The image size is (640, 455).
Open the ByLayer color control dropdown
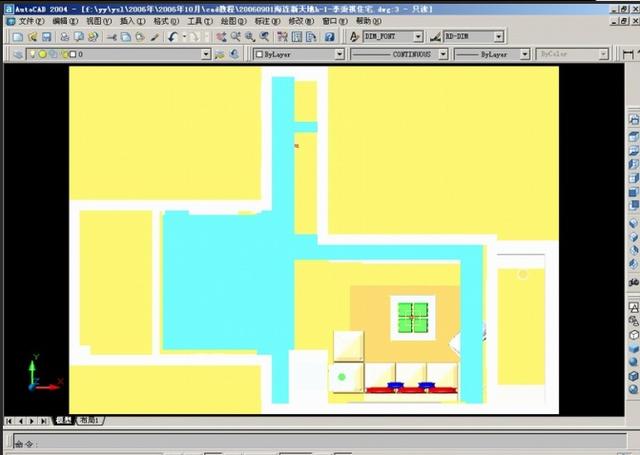340,54
